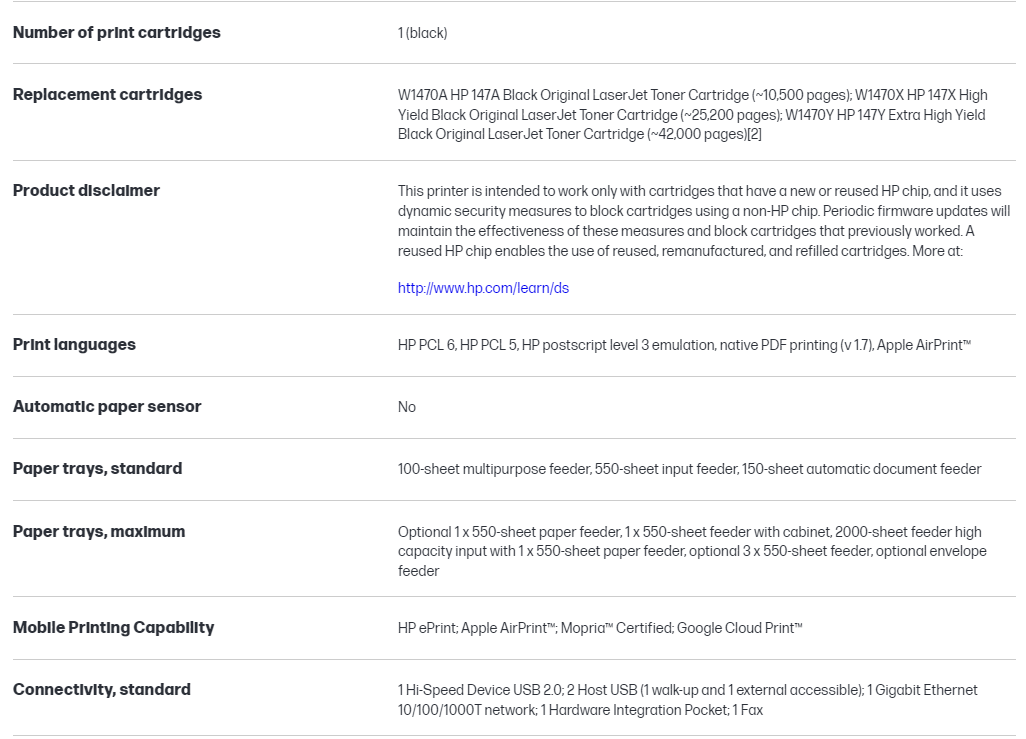The width and height of the screenshot is (1026, 739).
Task: Click the Mobile Printing Capability label
Action: (113, 627)
